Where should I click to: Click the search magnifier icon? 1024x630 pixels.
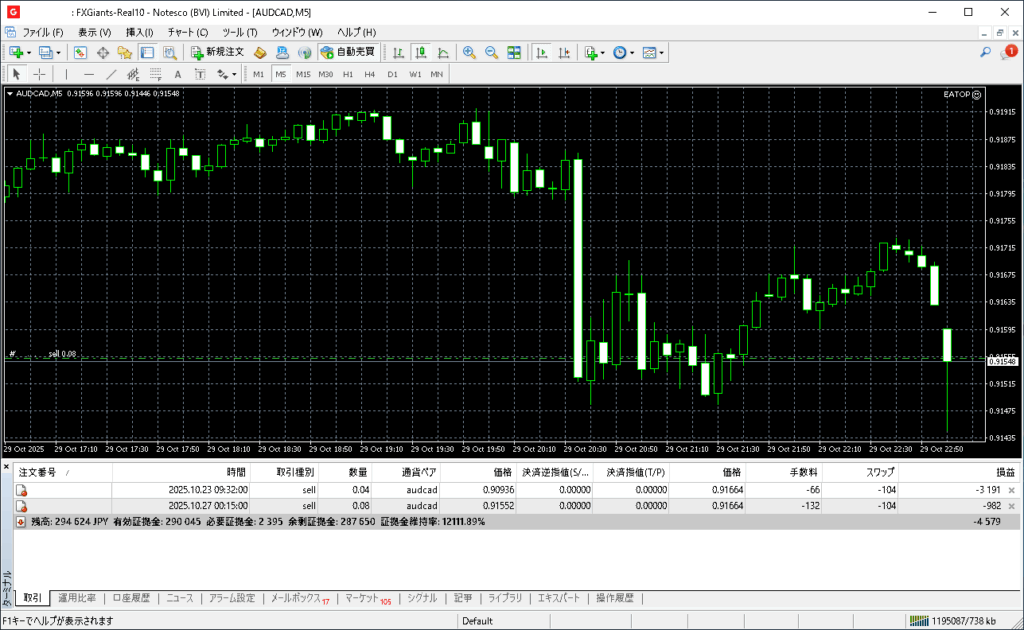[x=985, y=52]
